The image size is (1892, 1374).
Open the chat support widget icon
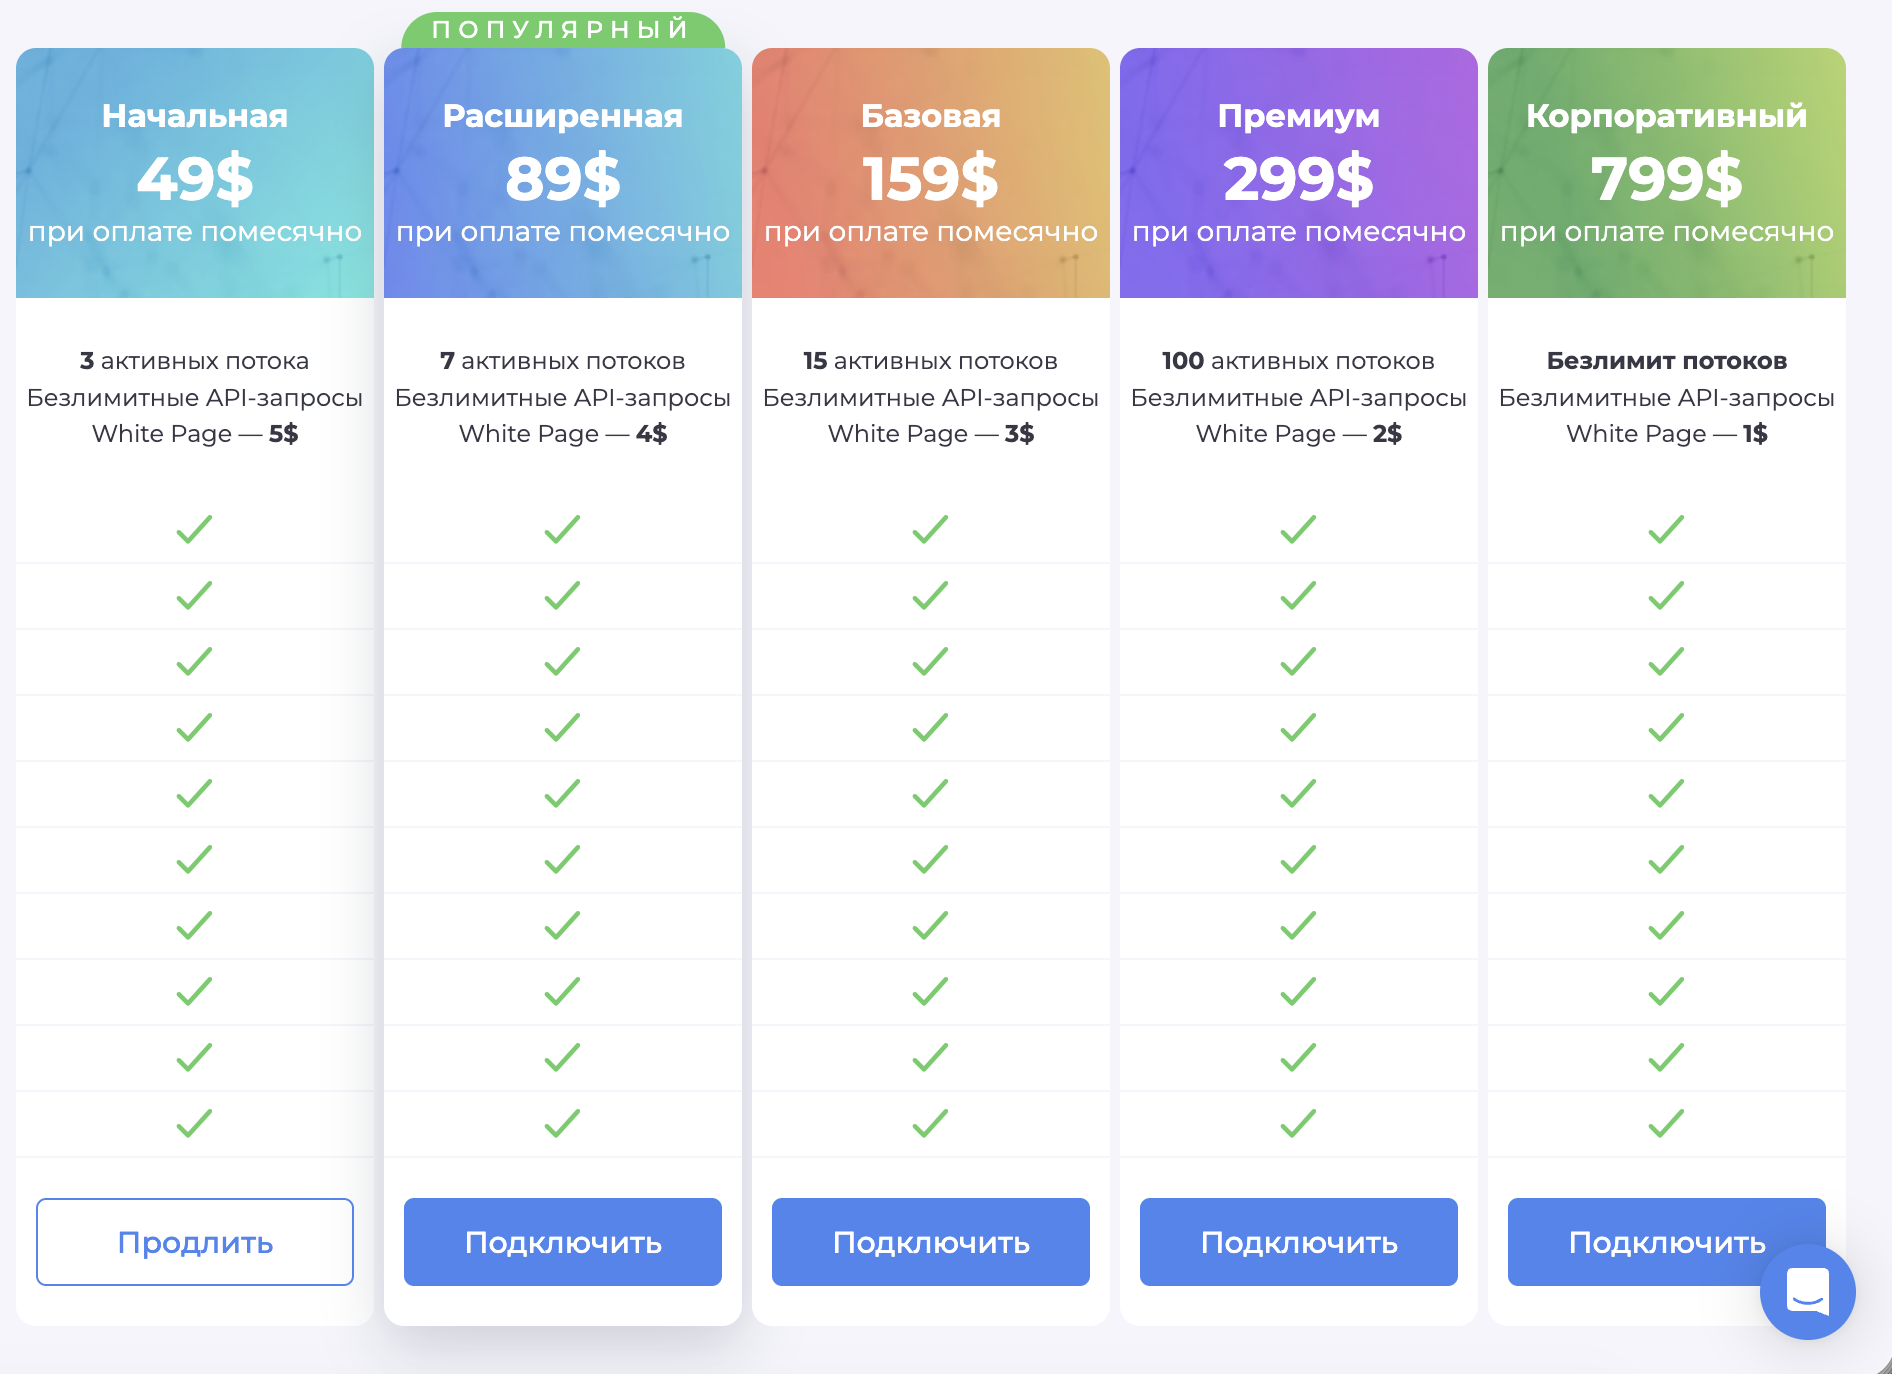point(1807,1291)
